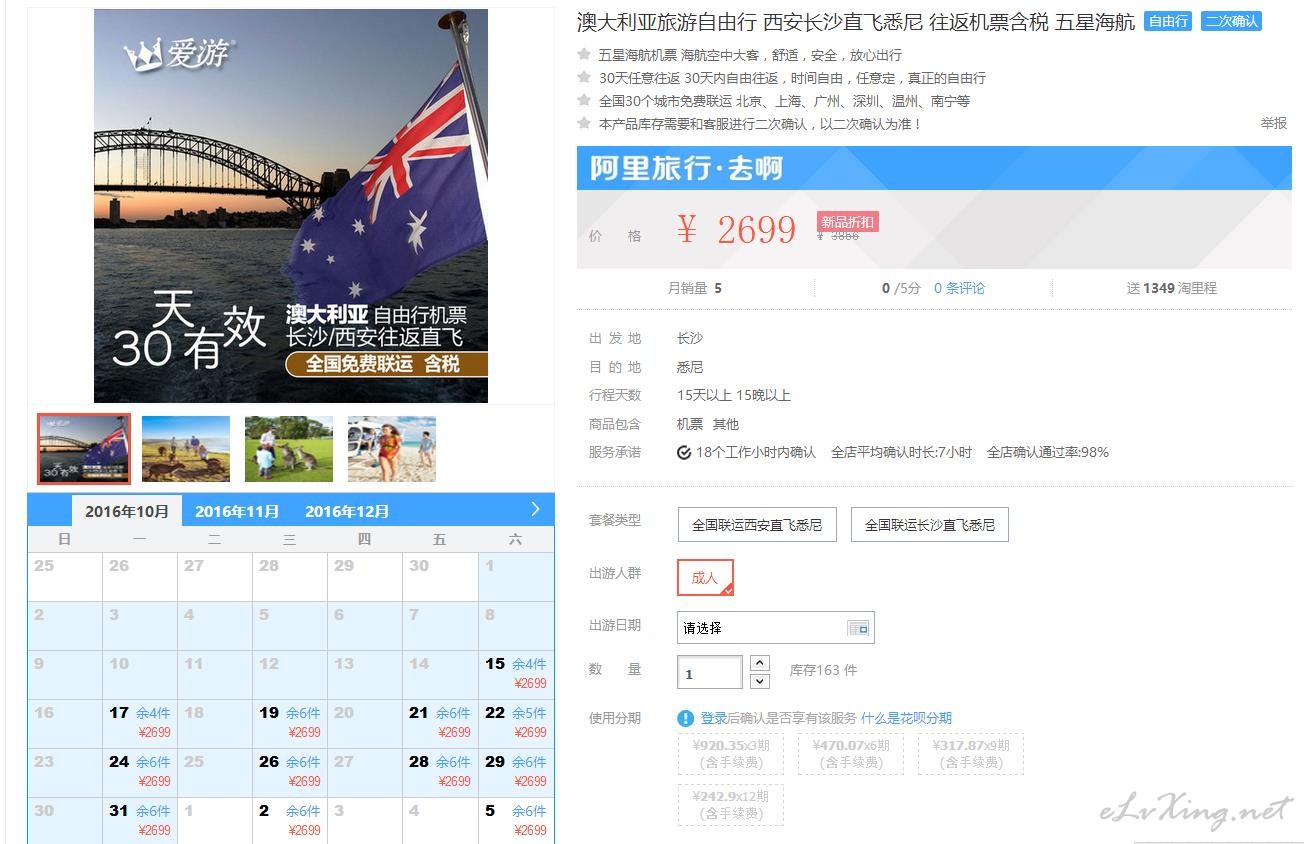Screen dimensions: 1304x844
Task: Choose package 全国联运西安直飞悉尼
Action: tap(757, 525)
